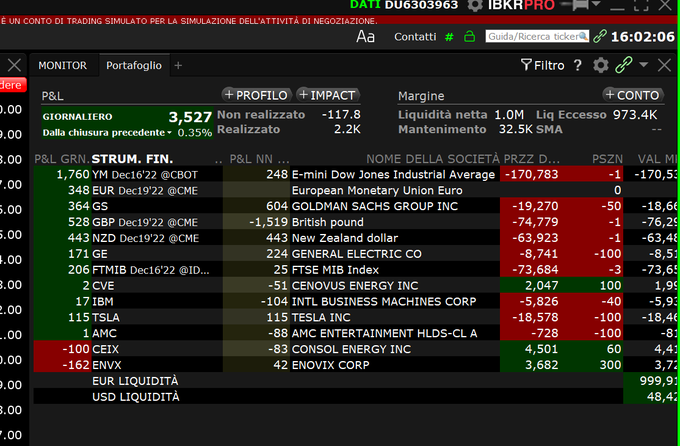Click TESLA INC company name
The width and height of the screenshot is (680, 446).
coord(321,317)
